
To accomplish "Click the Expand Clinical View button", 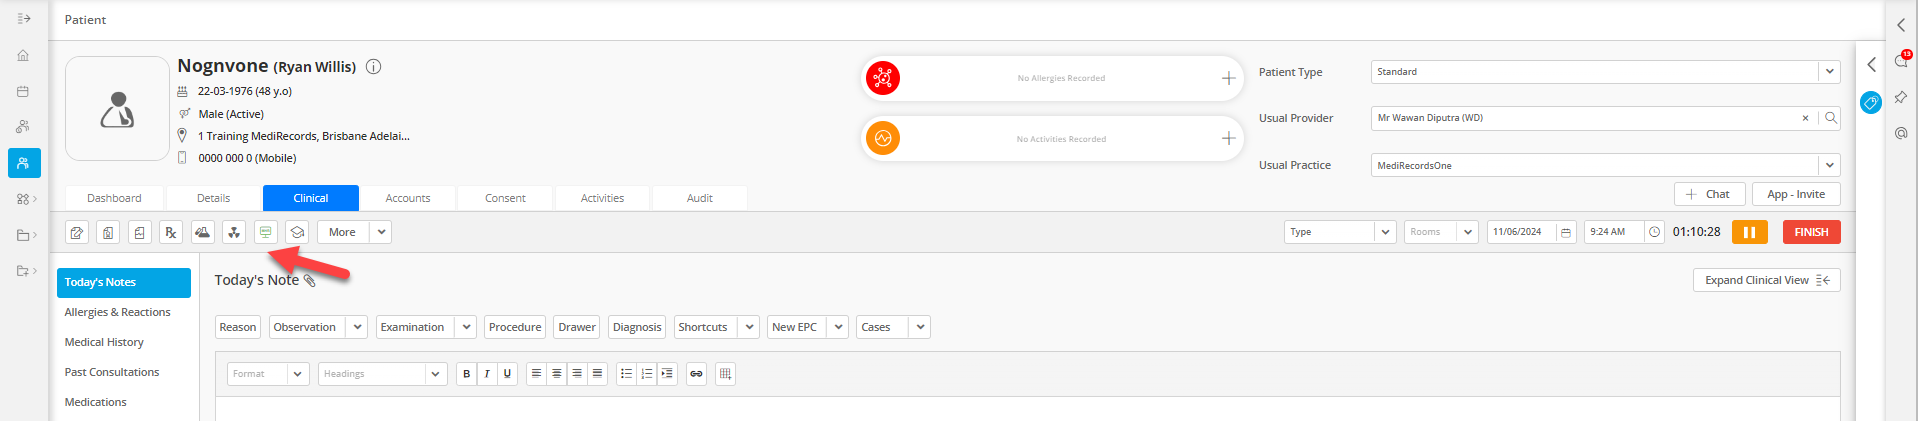I will coord(1766,280).
